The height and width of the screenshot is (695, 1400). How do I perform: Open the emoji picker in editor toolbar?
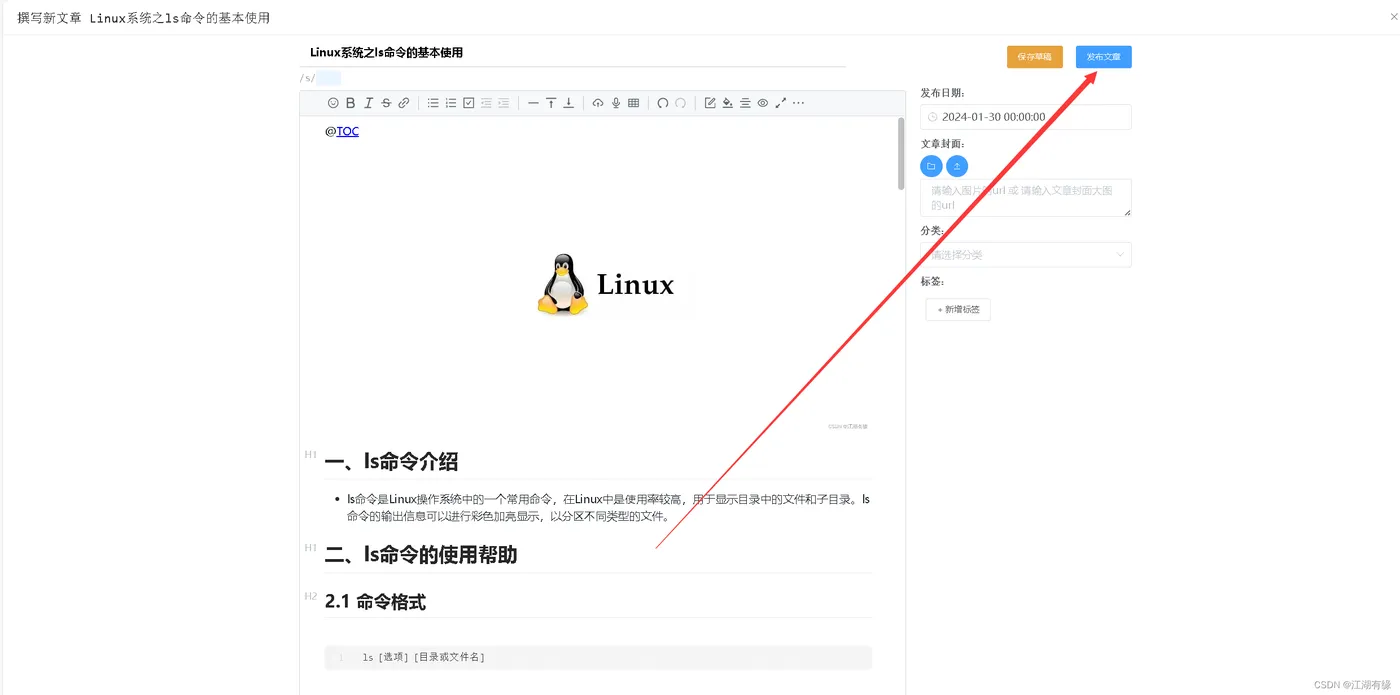pos(333,103)
